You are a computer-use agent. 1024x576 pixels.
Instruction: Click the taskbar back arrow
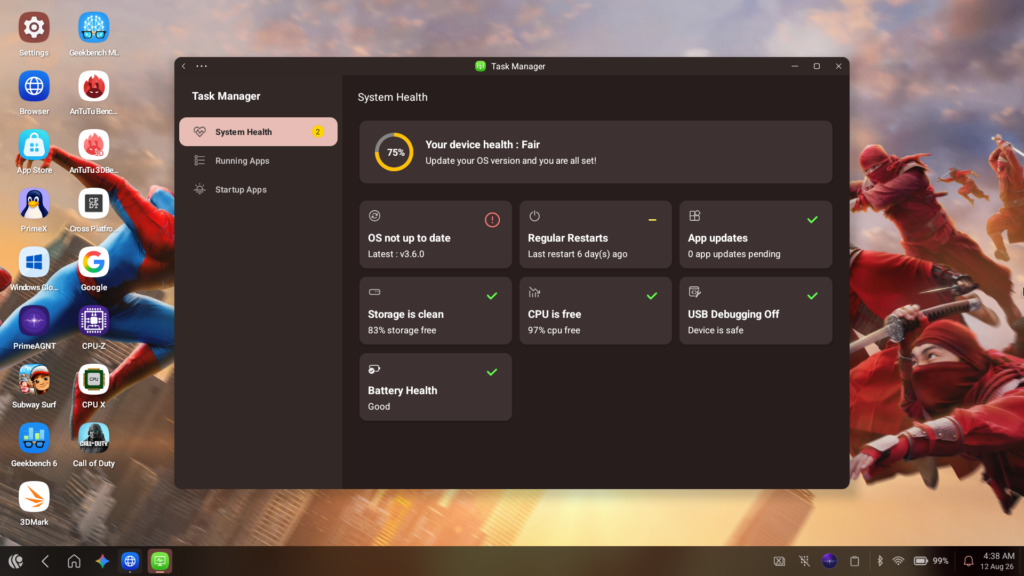coord(45,561)
